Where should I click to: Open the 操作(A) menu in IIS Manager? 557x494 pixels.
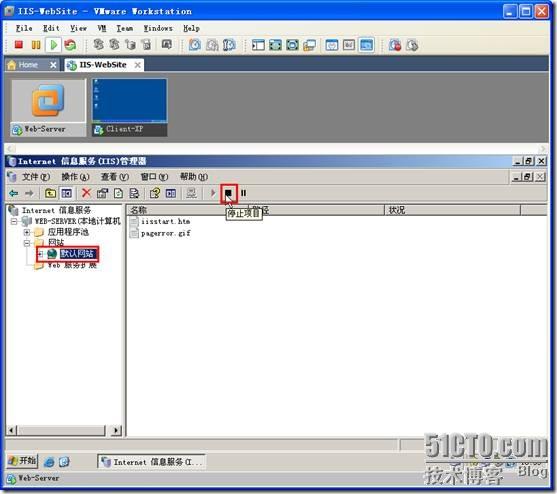[x=75, y=177]
